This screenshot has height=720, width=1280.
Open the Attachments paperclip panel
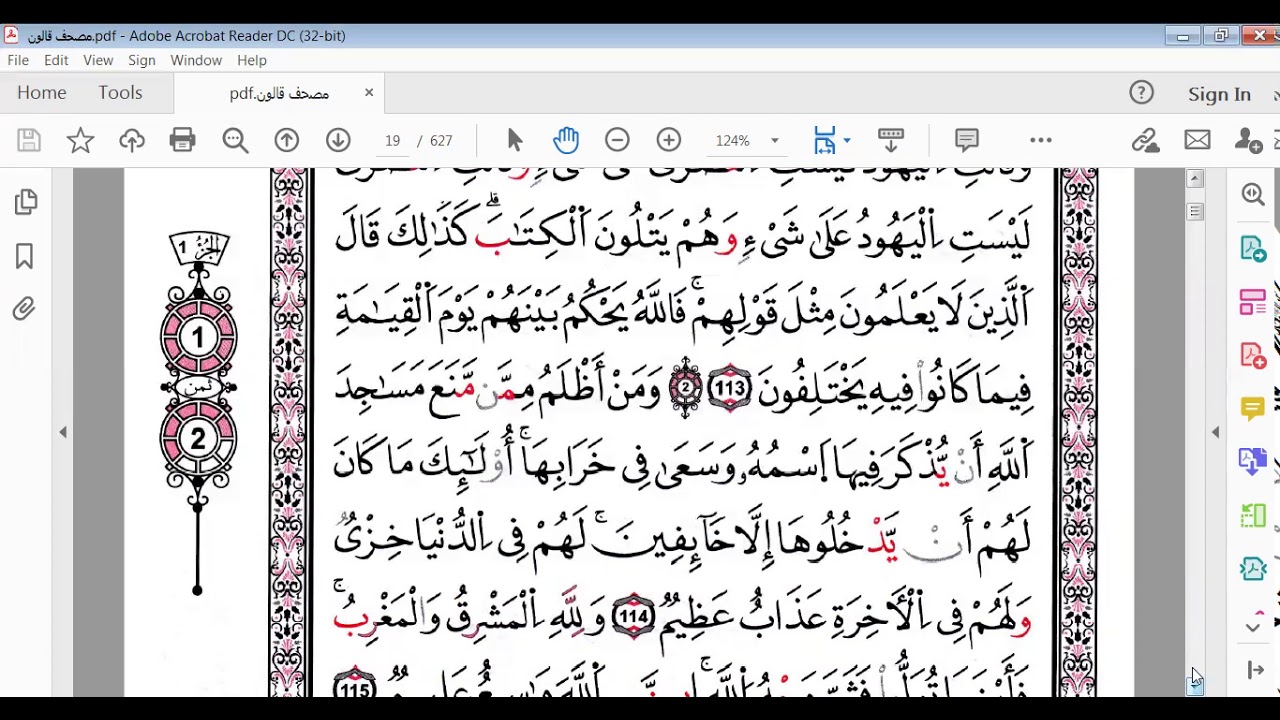point(25,309)
